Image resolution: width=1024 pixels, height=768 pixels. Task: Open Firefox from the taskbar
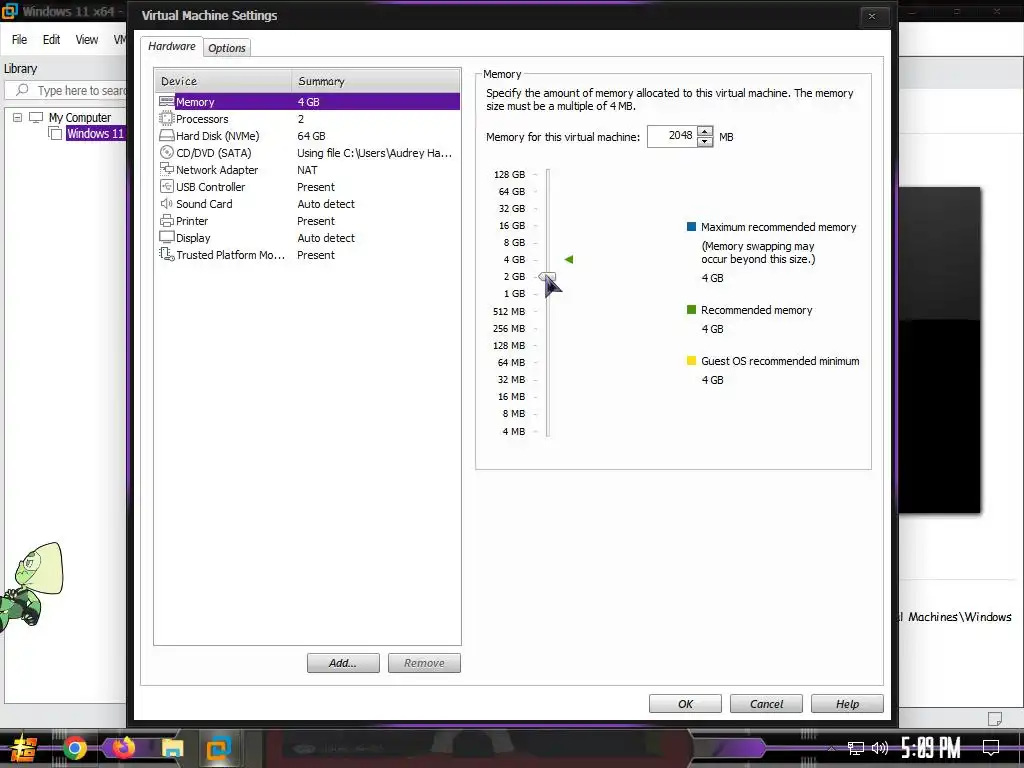[124, 747]
